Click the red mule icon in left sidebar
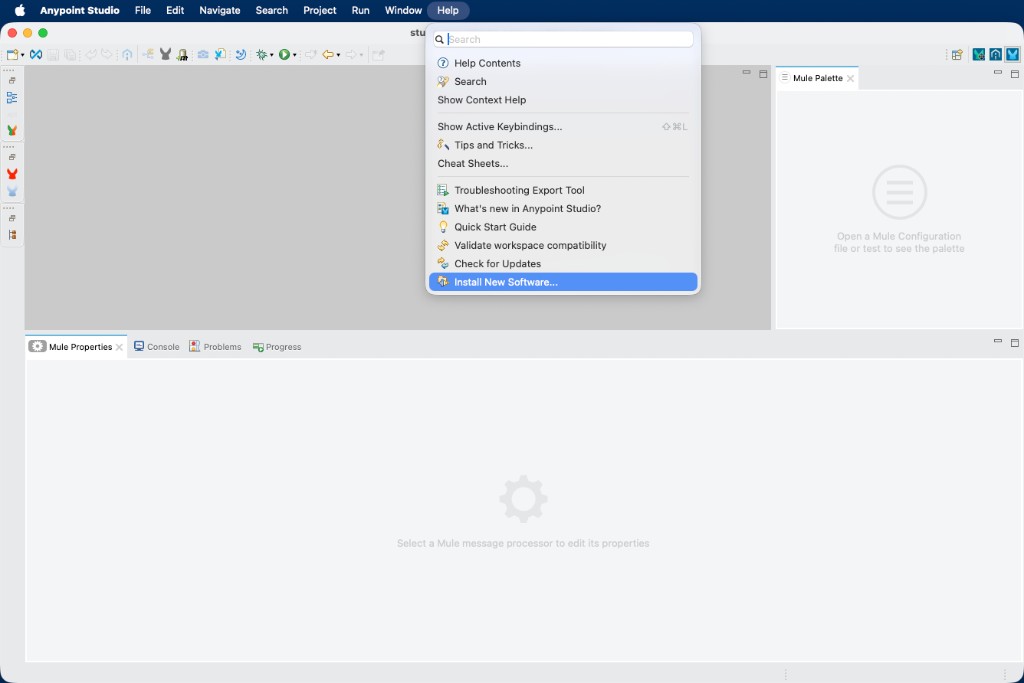1024x683 pixels. coord(12,174)
